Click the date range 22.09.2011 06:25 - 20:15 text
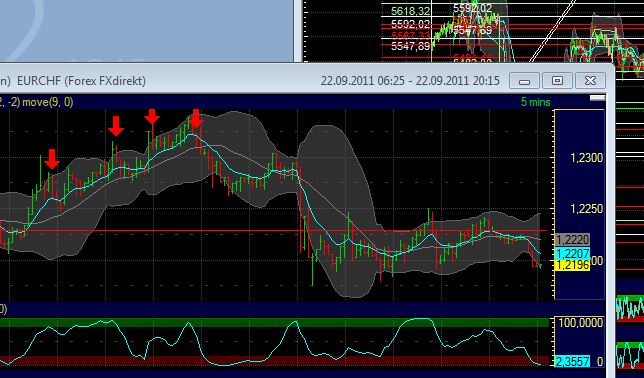Screen dimensions: 644x378 pos(410,81)
